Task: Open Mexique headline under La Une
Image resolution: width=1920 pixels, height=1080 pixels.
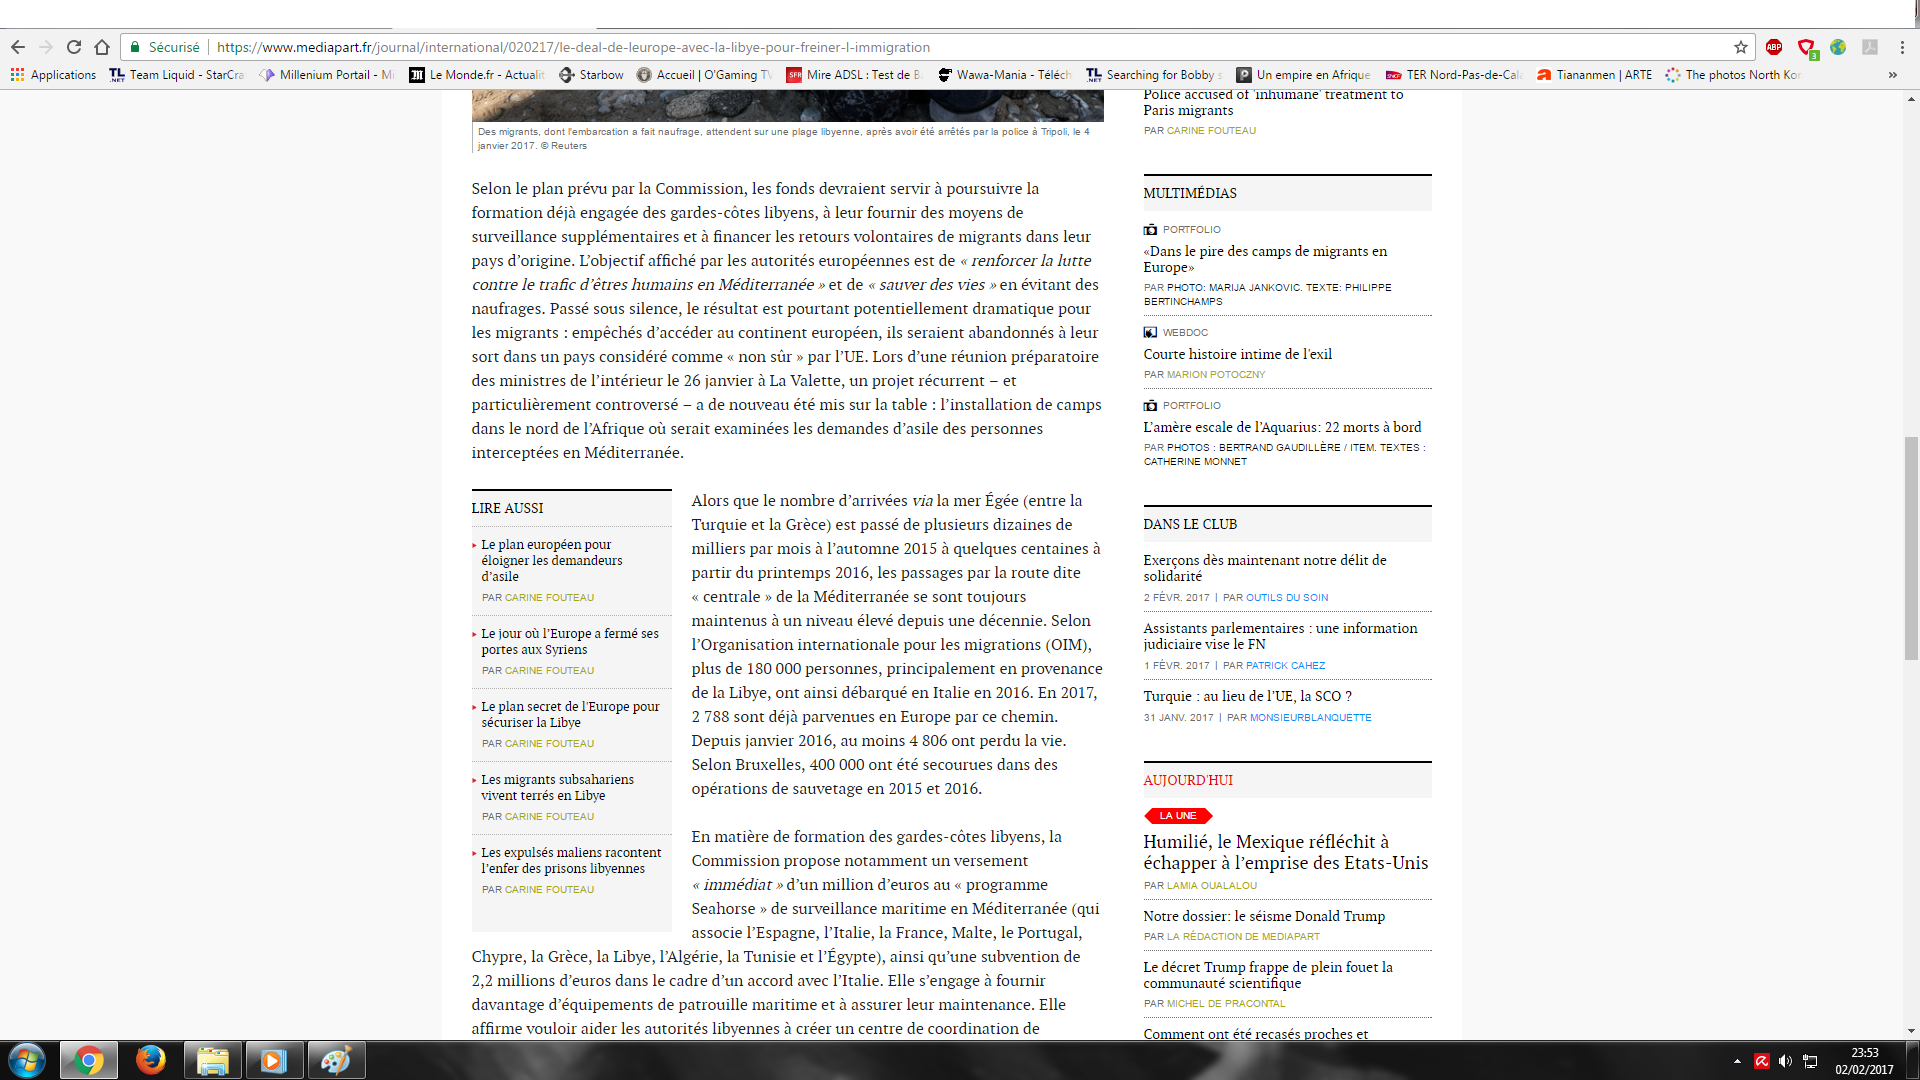Action: [1285, 852]
